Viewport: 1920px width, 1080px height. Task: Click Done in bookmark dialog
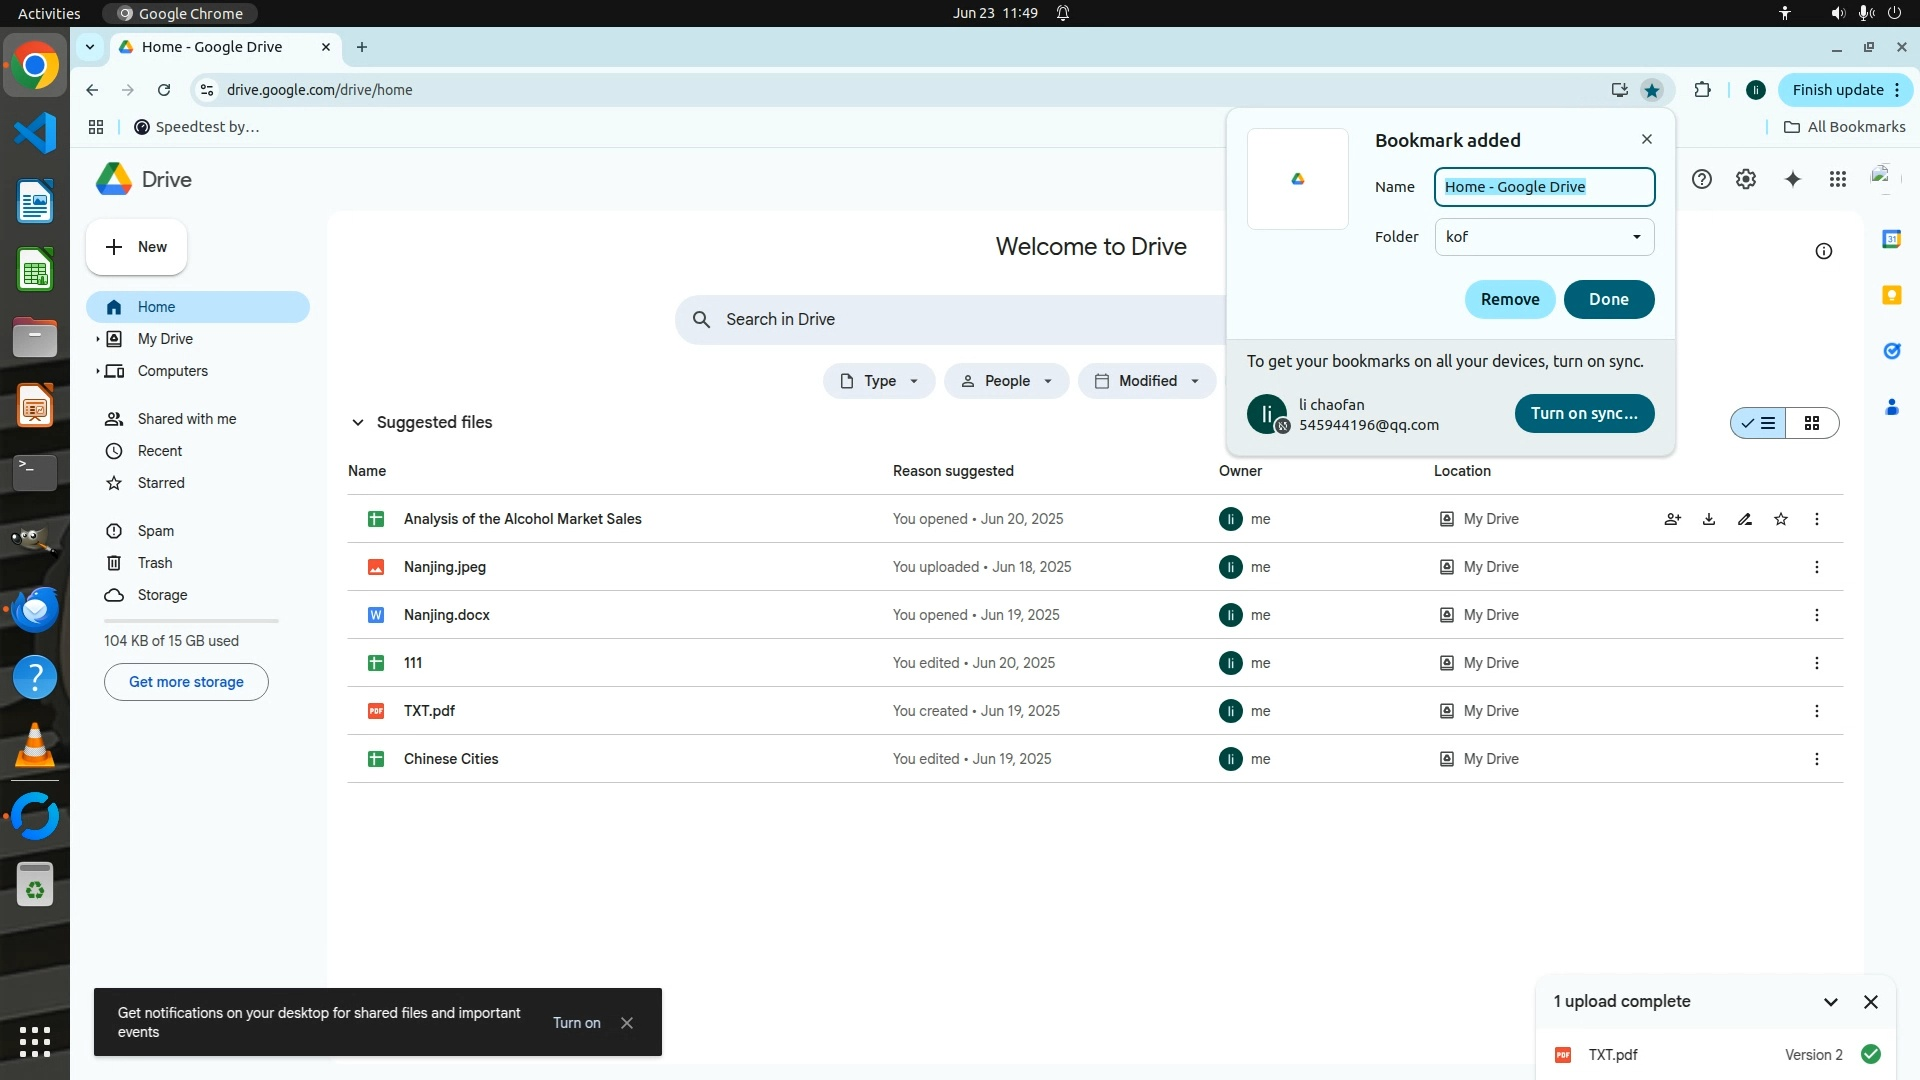(x=1608, y=299)
